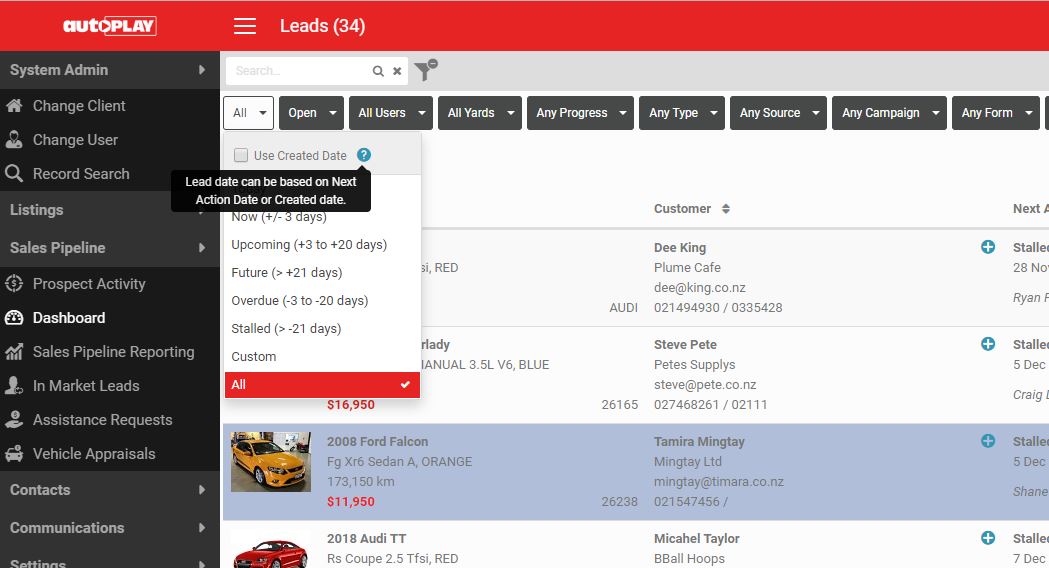This screenshot has width=1049, height=568.
Task: Clear the search box with the X icon
Action: coord(397,71)
